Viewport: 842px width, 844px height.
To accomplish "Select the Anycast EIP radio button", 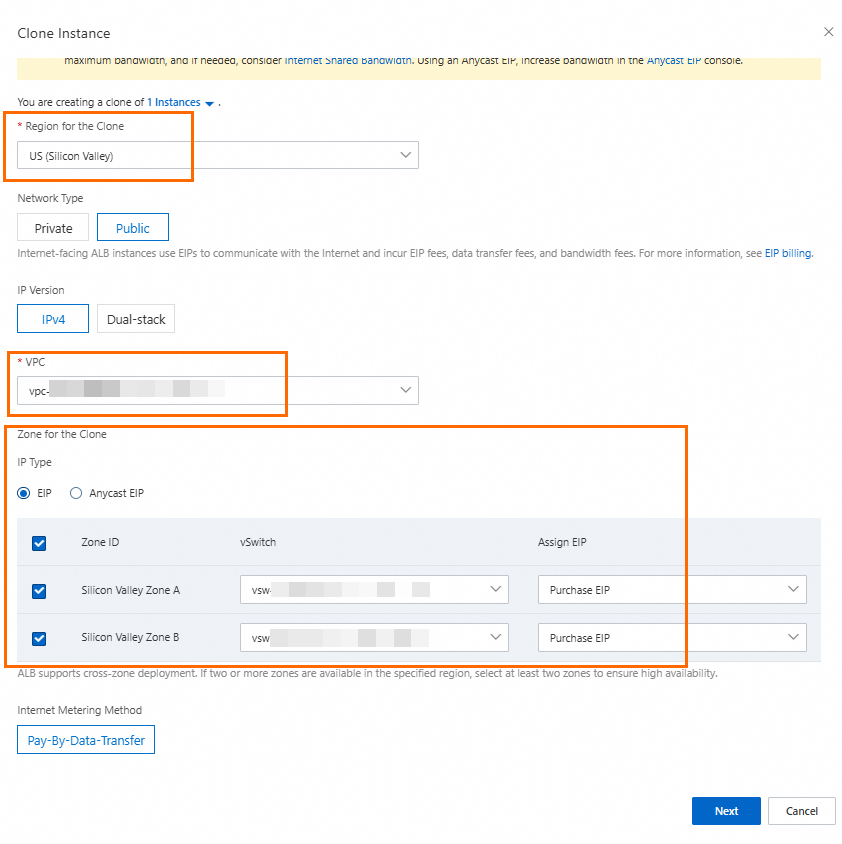I will click(76, 493).
